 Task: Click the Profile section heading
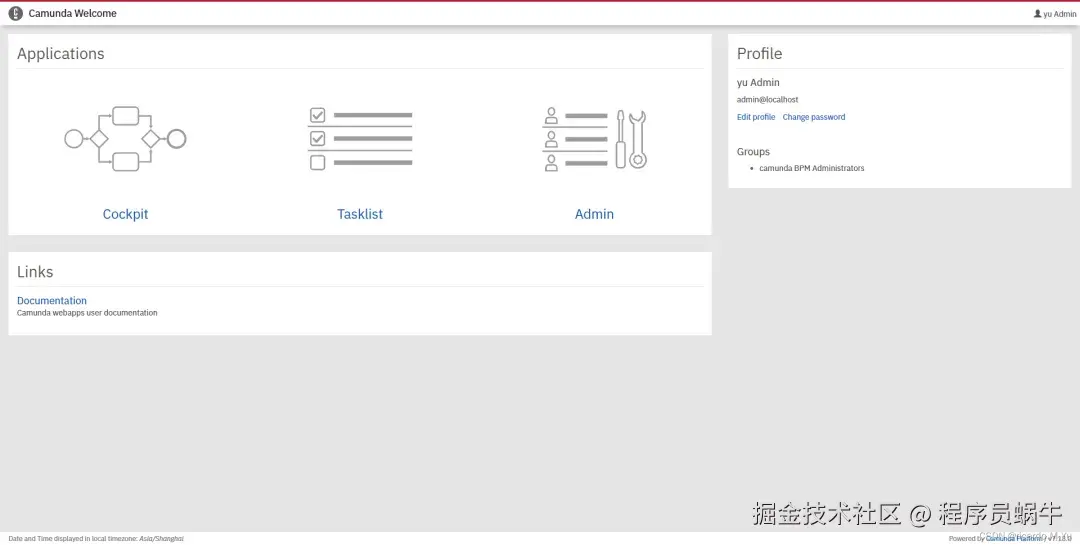[759, 54]
